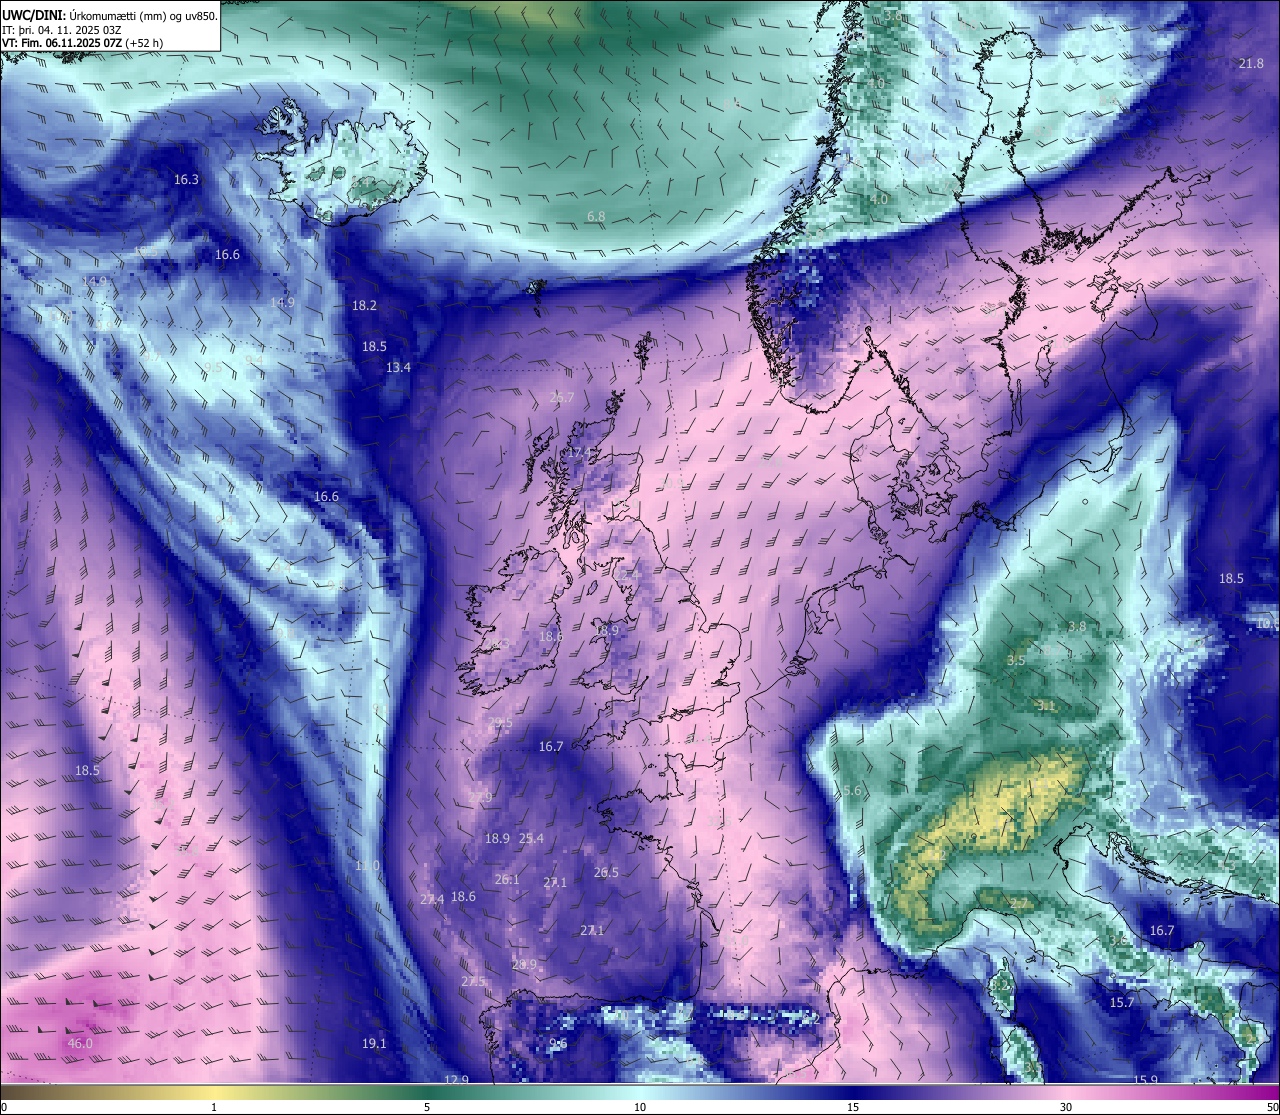The image size is (1280, 1115).
Task: Click the 15 tick on the color scale
Action: [853, 1107]
